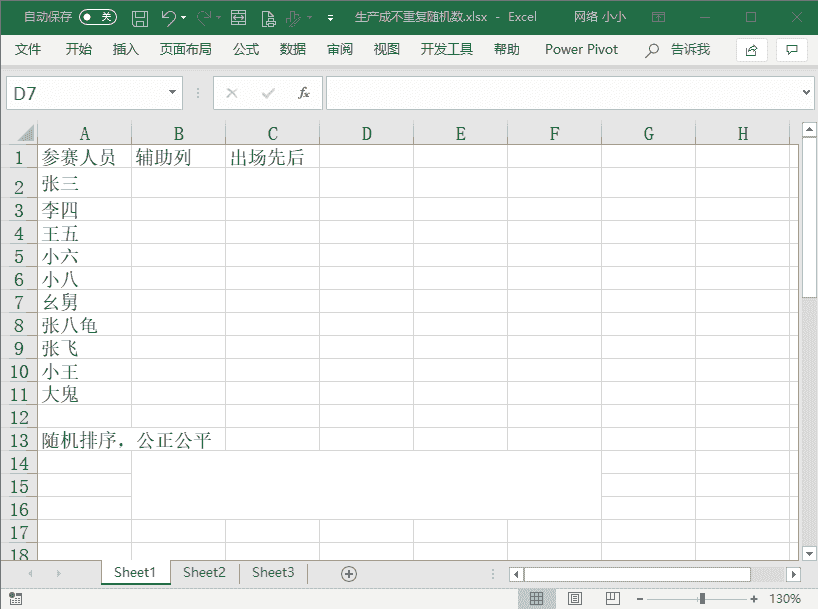Select cell containing 辅助列
This screenshot has width=818, height=609.
click(x=178, y=157)
